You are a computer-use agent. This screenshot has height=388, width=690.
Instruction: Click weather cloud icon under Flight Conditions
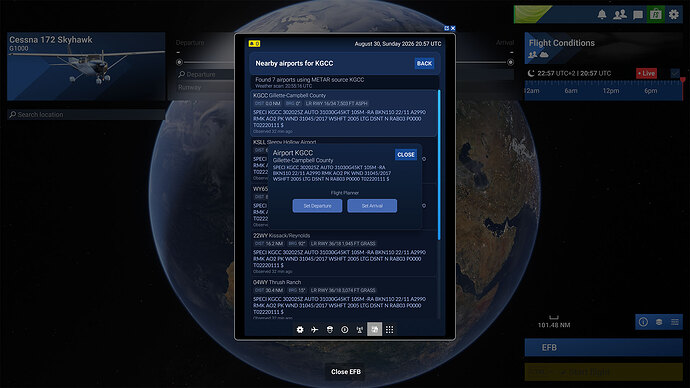pyautogui.click(x=544, y=55)
